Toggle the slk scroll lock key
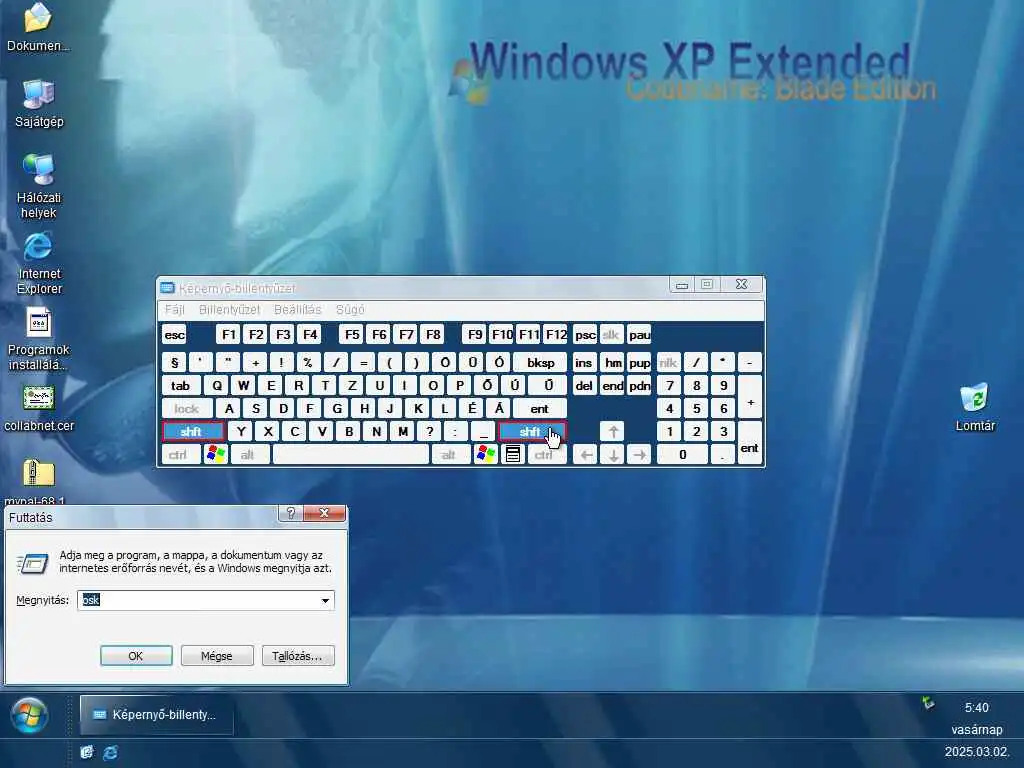1024x768 pixels. point(611,335)
